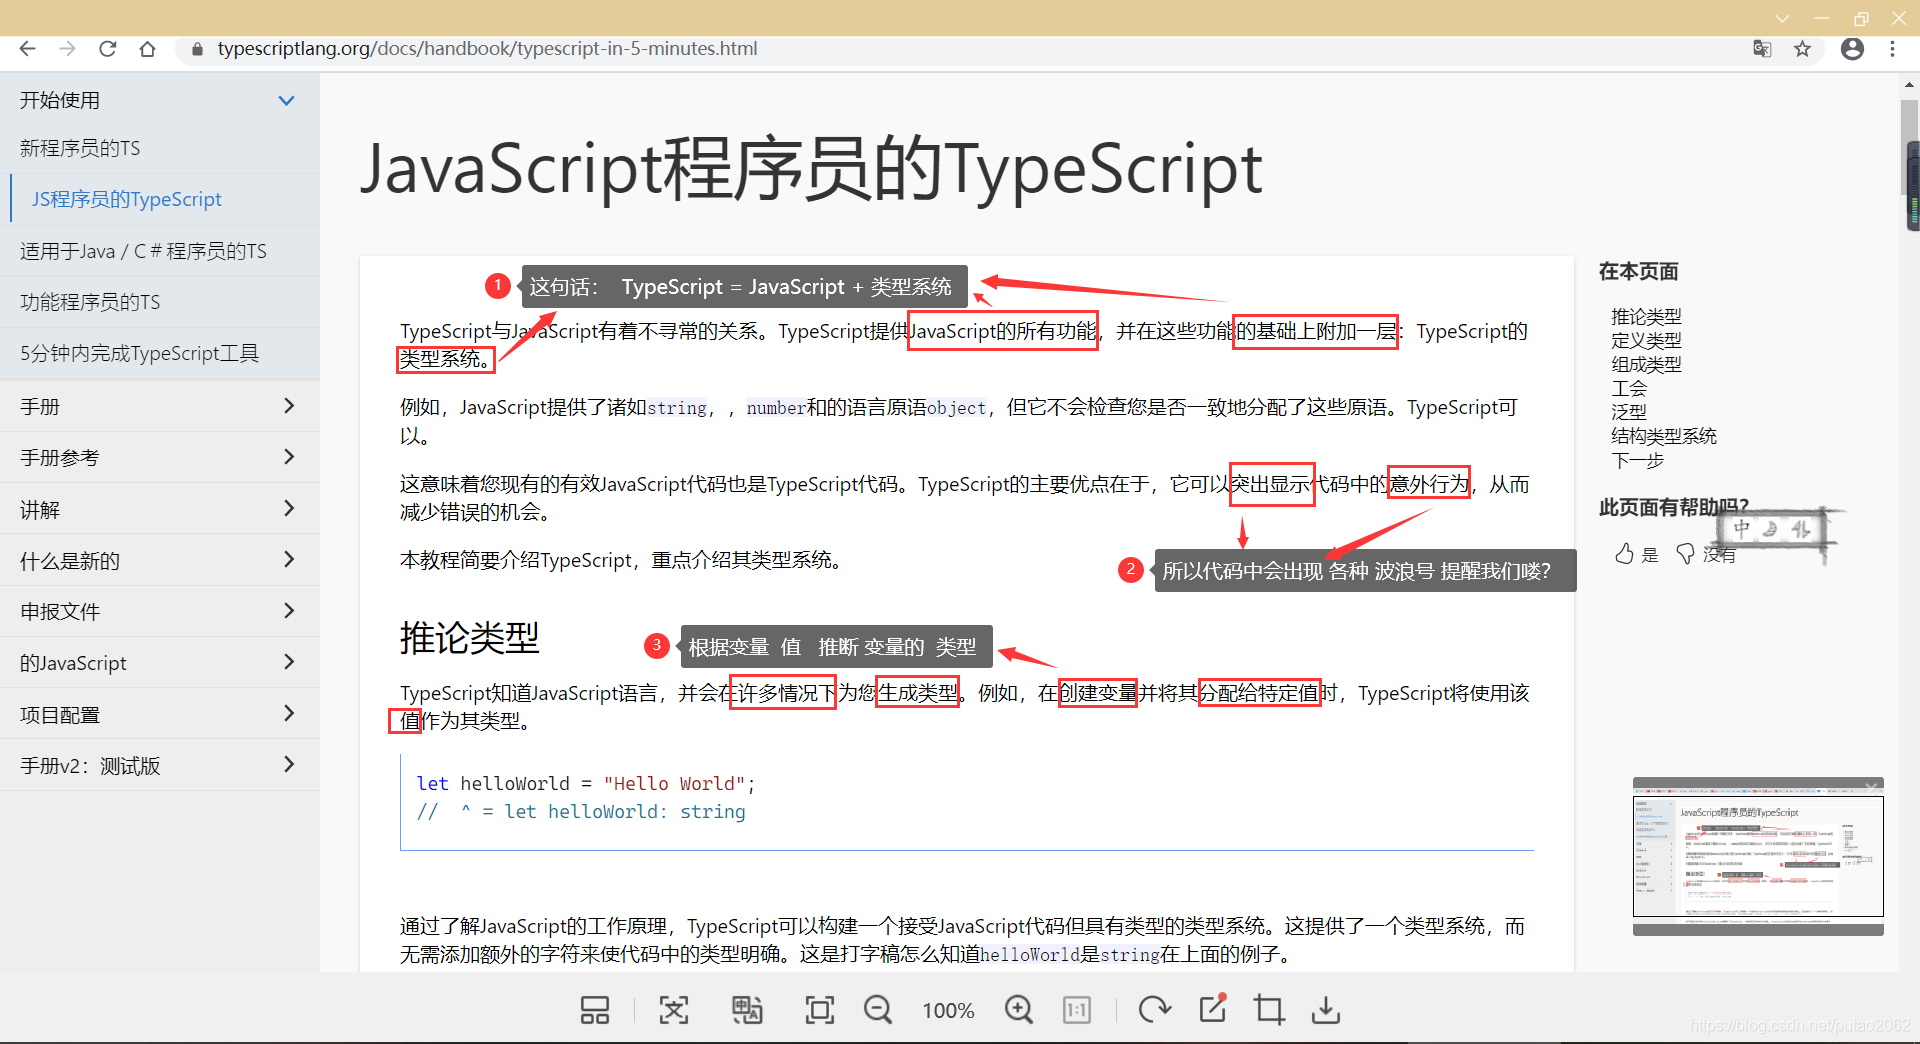
Task: Open the user profile avatar icon
Action: [1852, 48]
